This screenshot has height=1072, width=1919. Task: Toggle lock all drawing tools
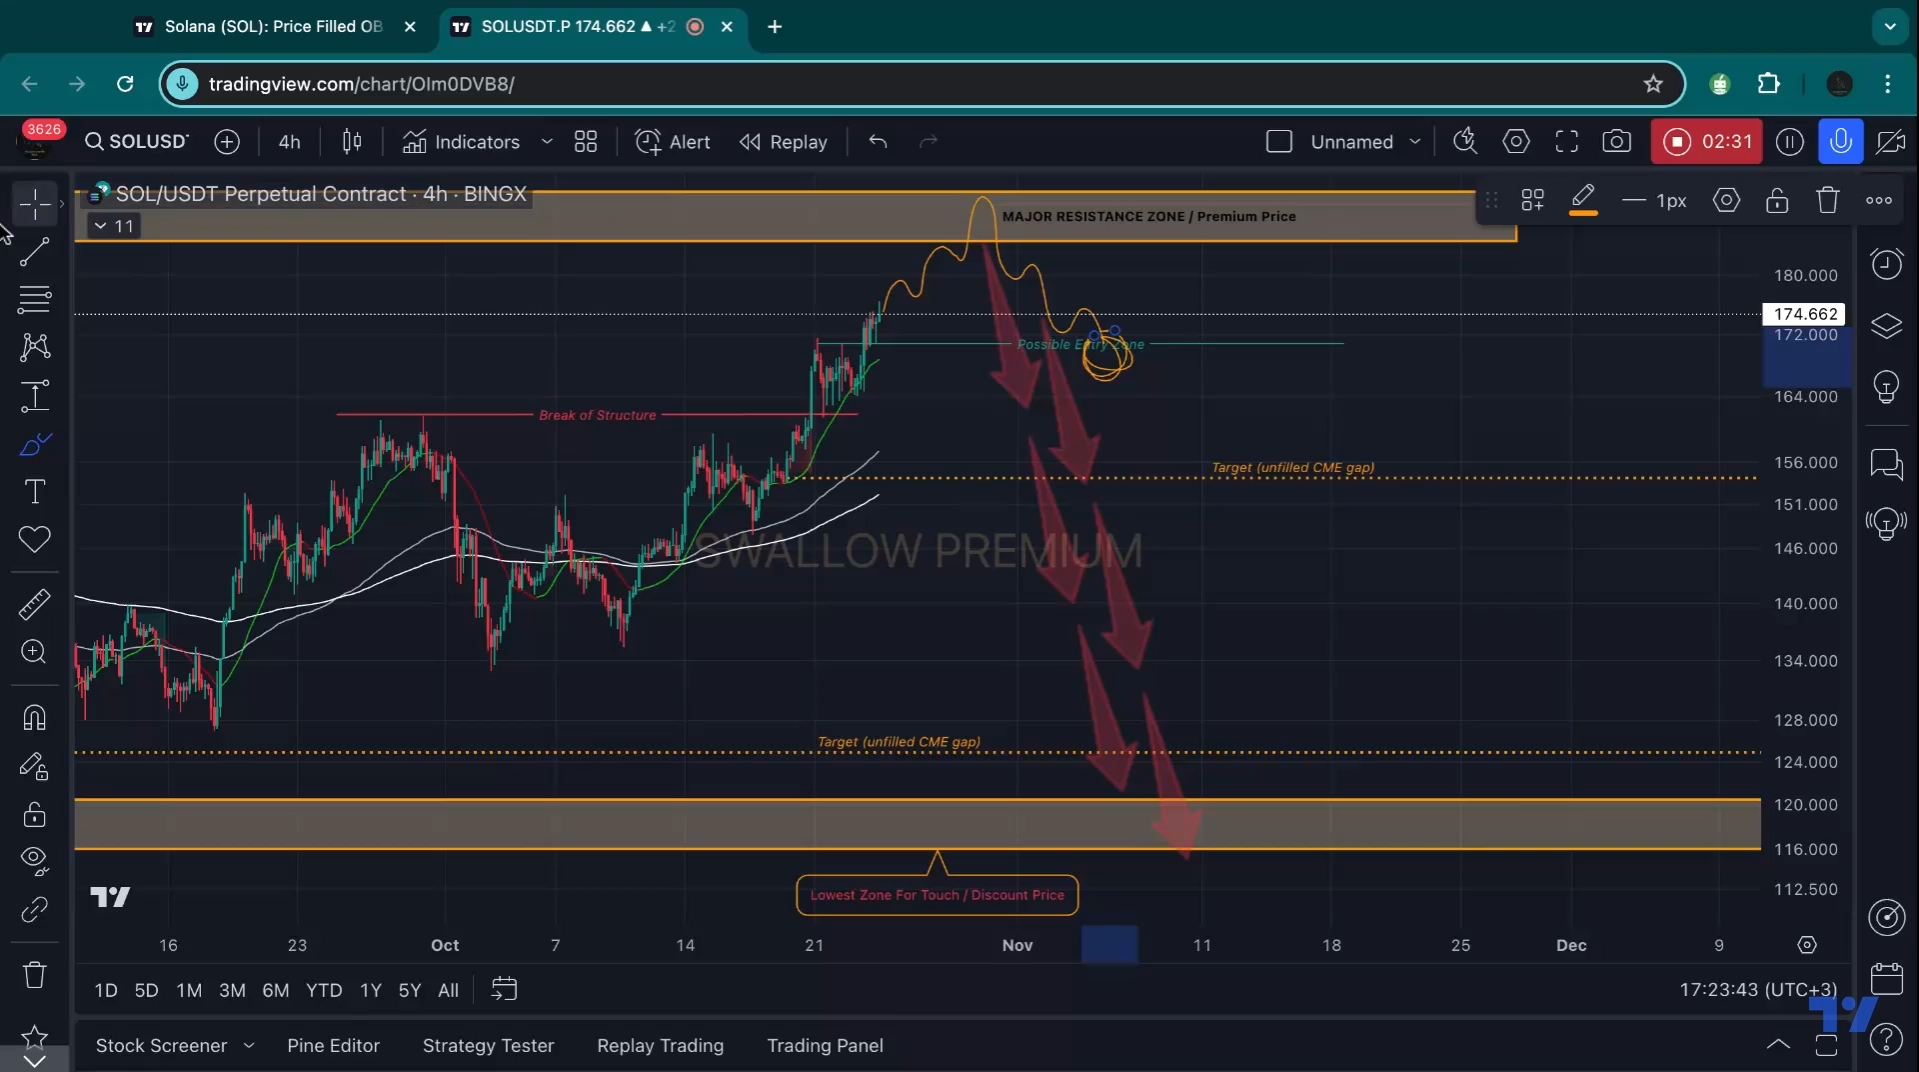click(33, 815)
